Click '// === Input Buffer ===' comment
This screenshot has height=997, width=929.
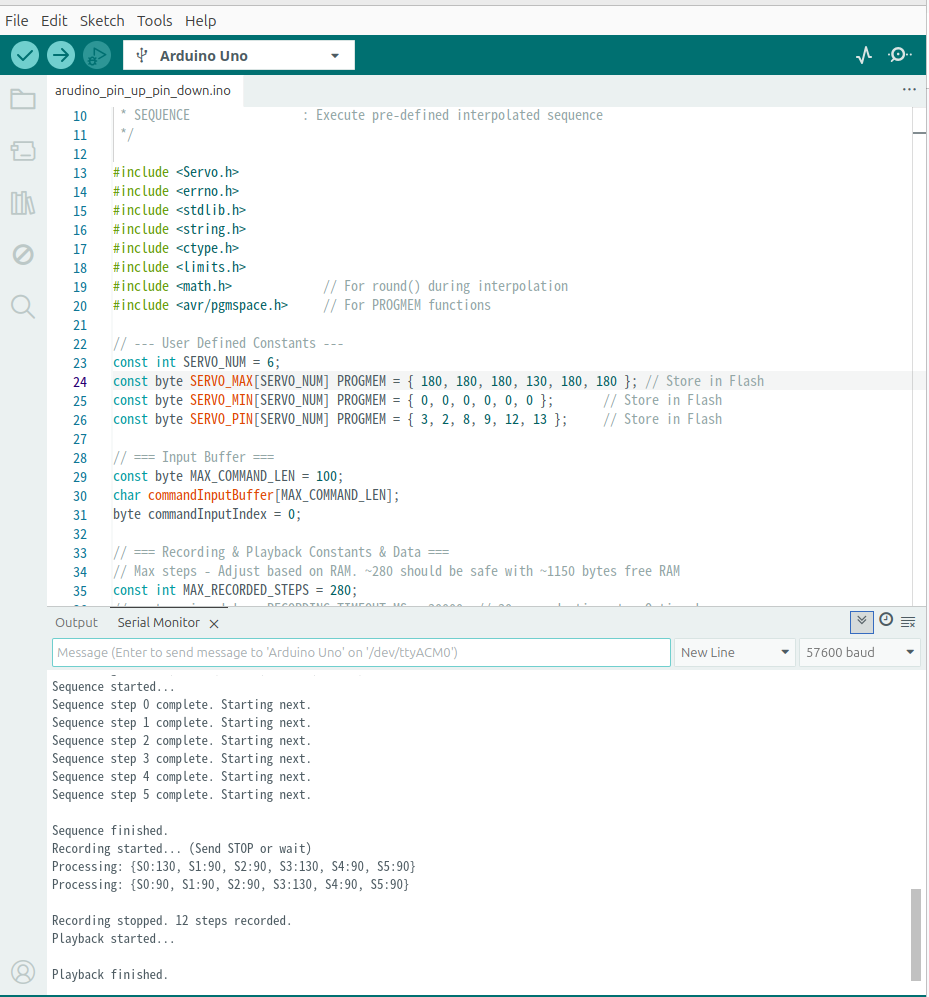193,457
